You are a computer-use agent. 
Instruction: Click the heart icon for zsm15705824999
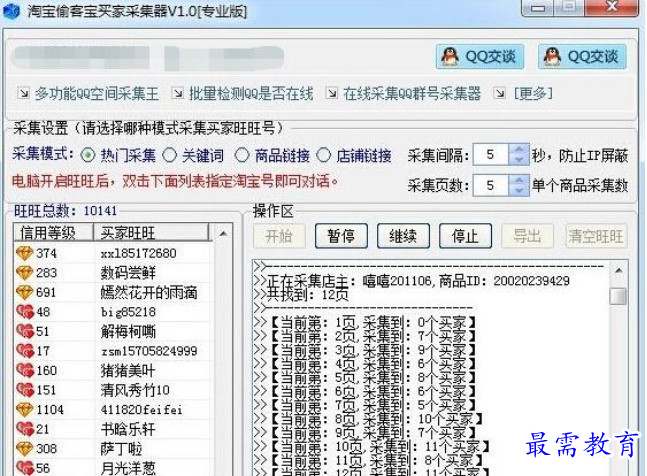pyautogui.click(x=25, y=351)
